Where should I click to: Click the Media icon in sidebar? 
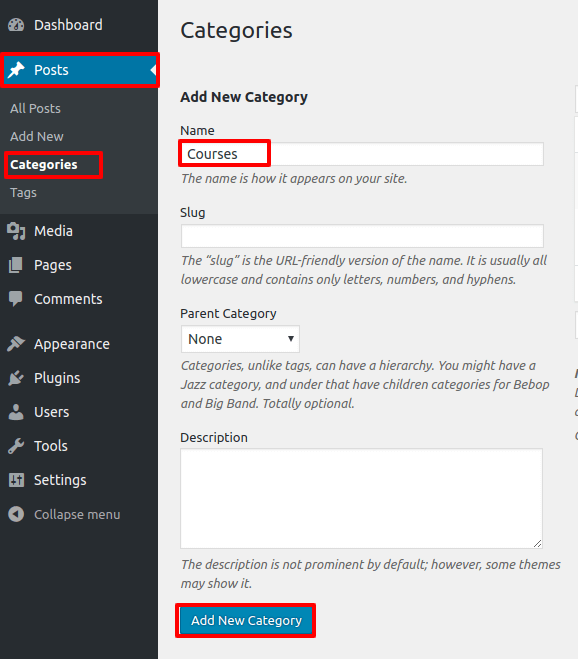coord(16,231)
